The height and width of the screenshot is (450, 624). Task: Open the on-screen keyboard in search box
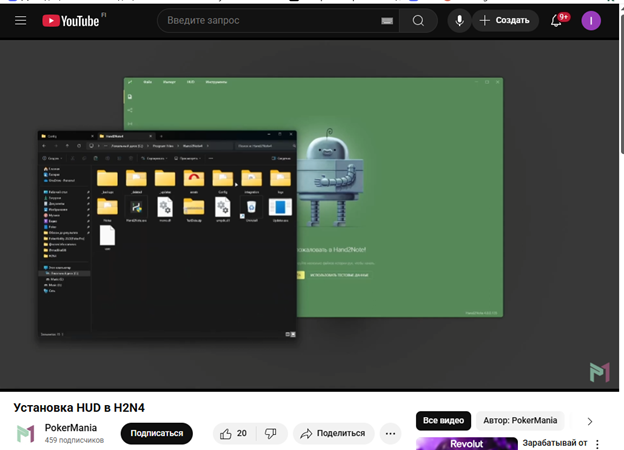coord(387,21)
